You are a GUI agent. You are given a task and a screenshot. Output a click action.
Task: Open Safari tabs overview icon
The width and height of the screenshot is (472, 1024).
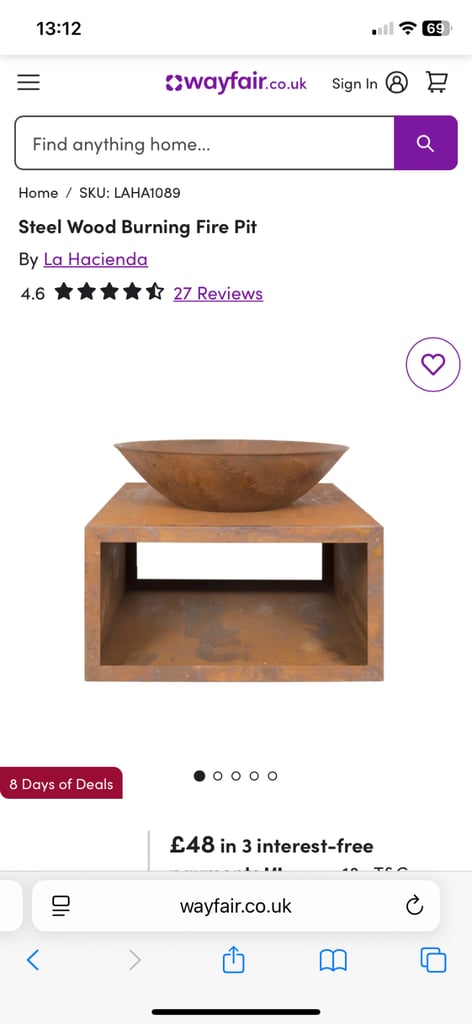pos(433,960)
